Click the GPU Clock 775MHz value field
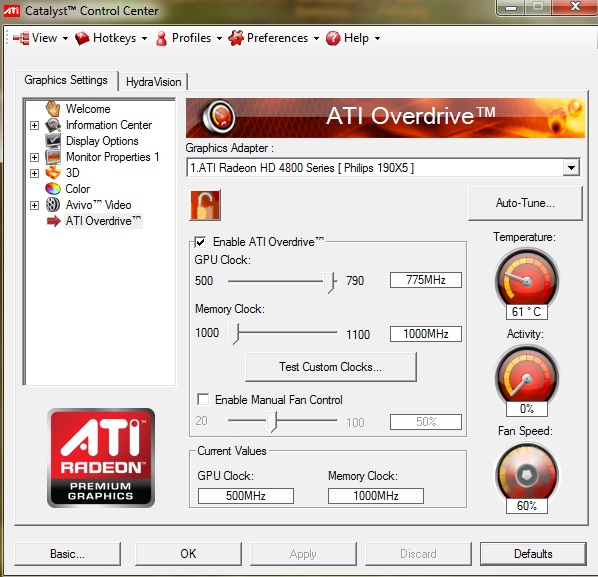Screen dimensions: 598x577 click(426, 280)
